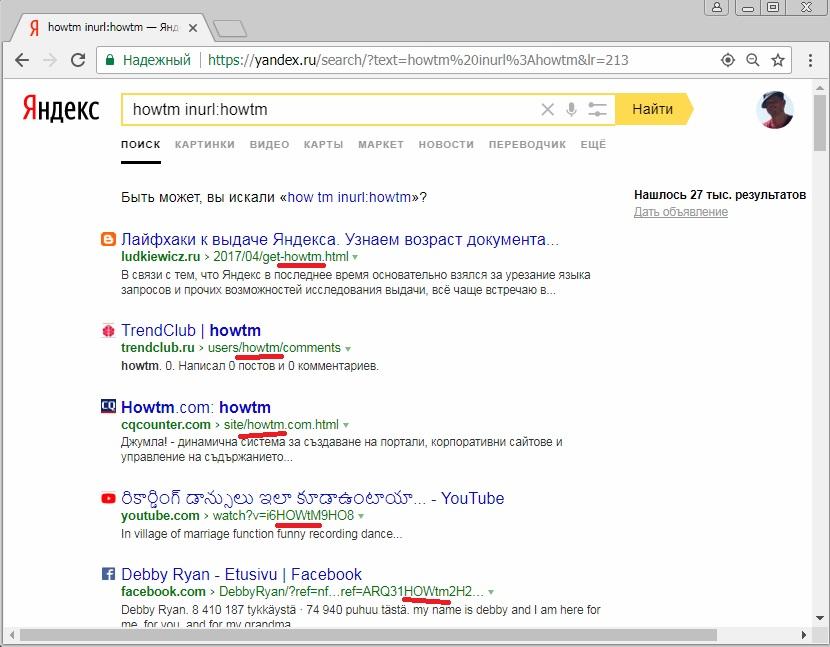Click the location target icon in address bar
This screenshot has height=647, width=830.
click(728, 60)
